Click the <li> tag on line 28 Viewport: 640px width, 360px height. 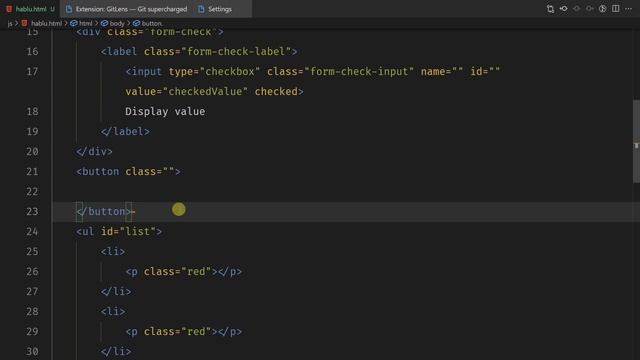tap(113, 311)
